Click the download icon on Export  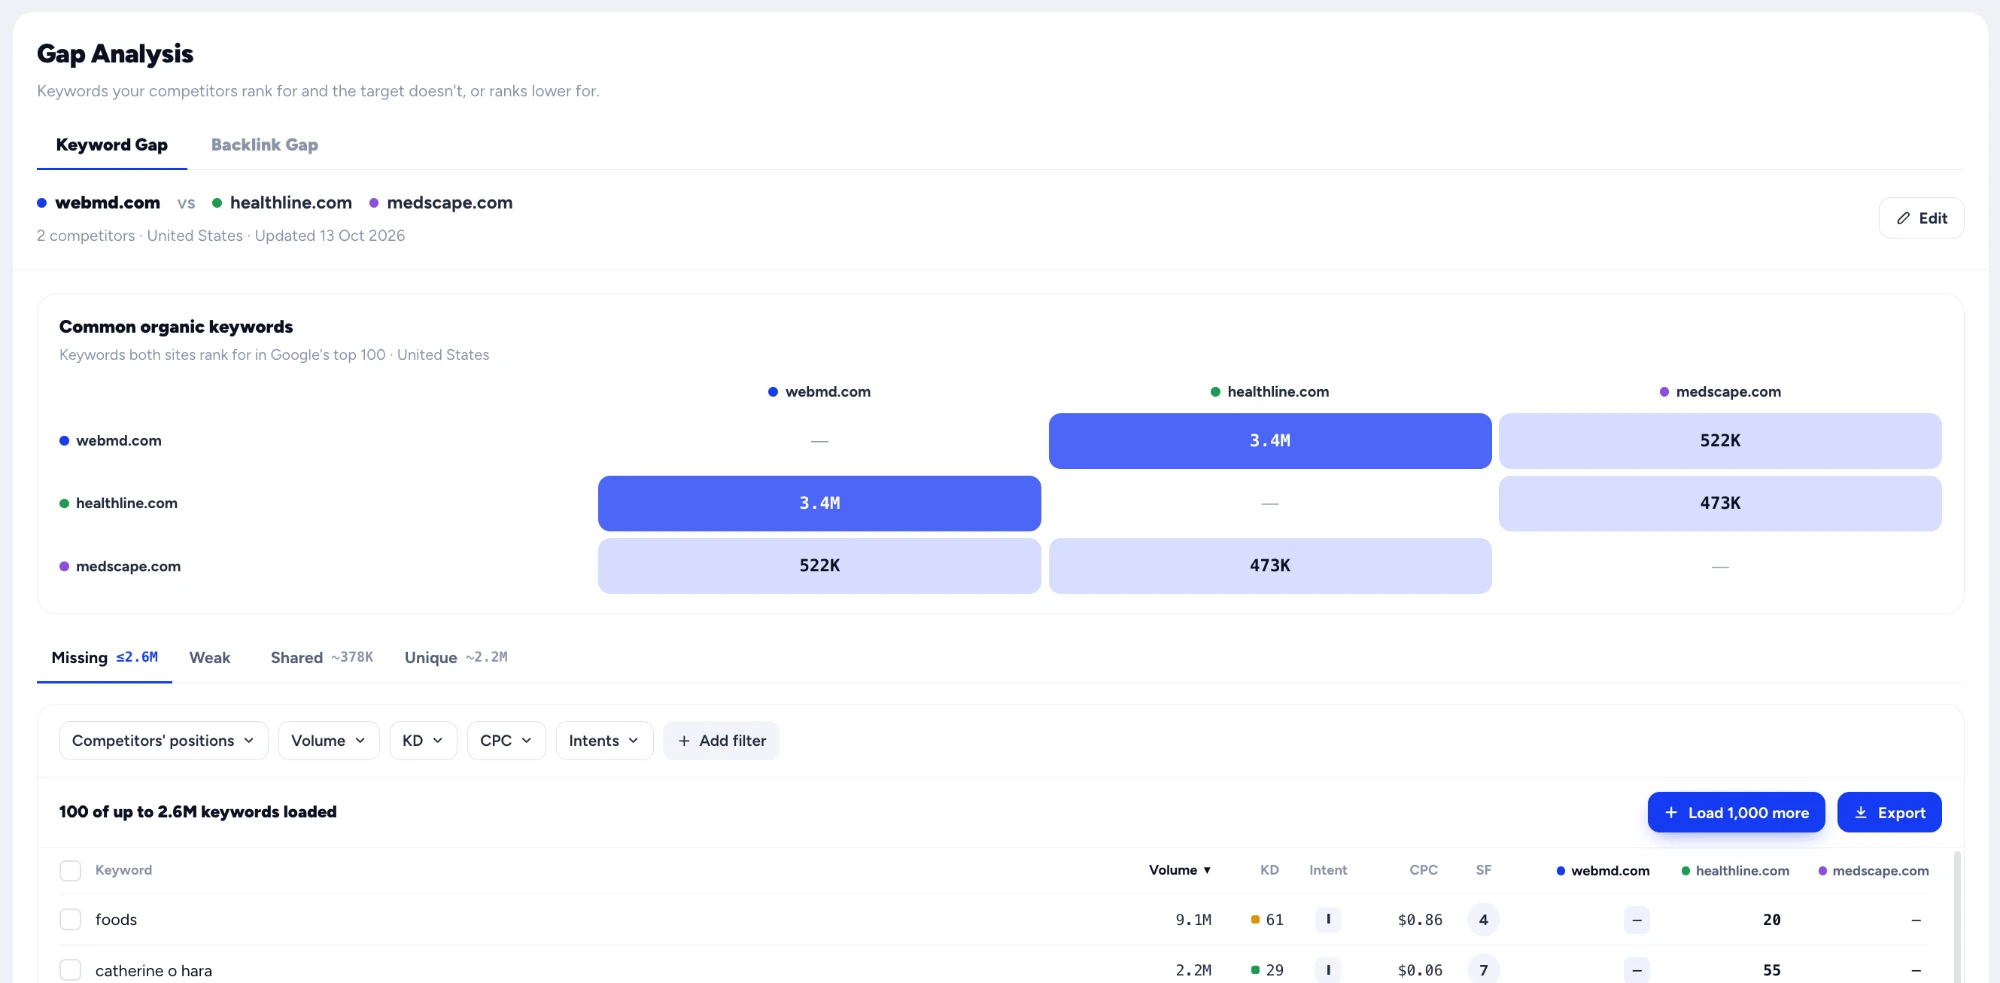[x=1861, y=813]
